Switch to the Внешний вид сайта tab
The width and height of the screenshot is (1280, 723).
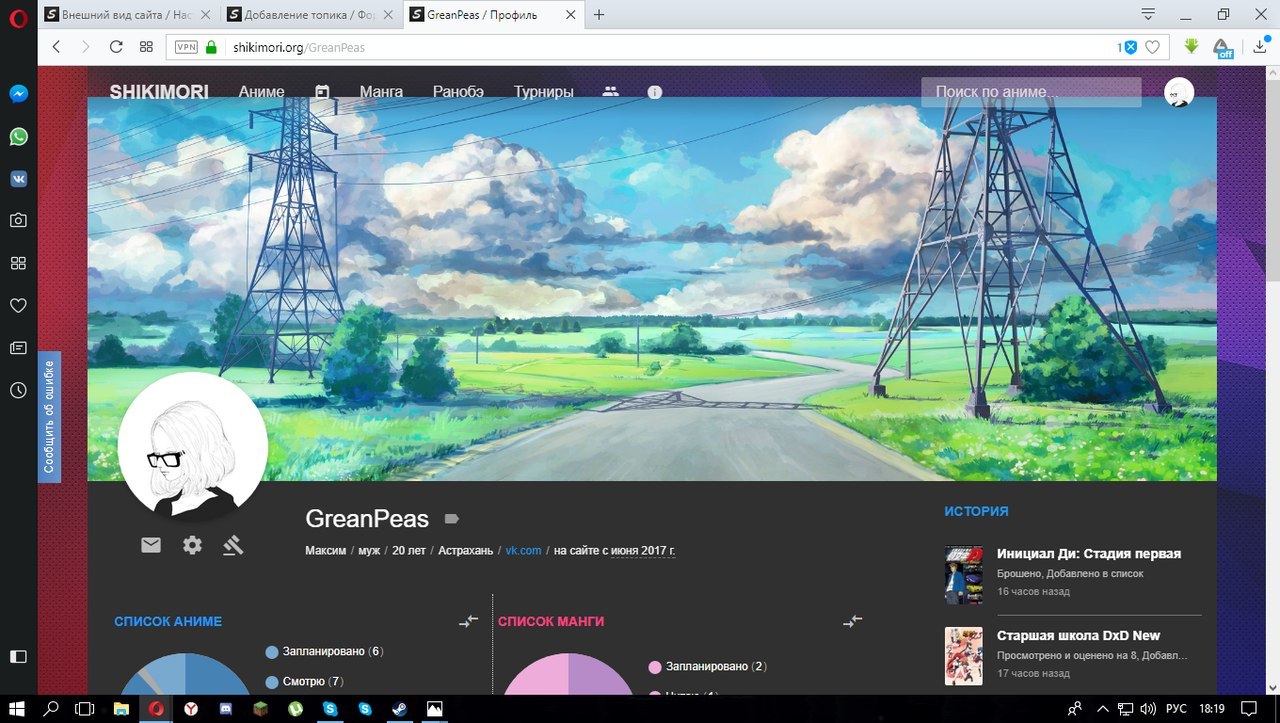point(127,15)
